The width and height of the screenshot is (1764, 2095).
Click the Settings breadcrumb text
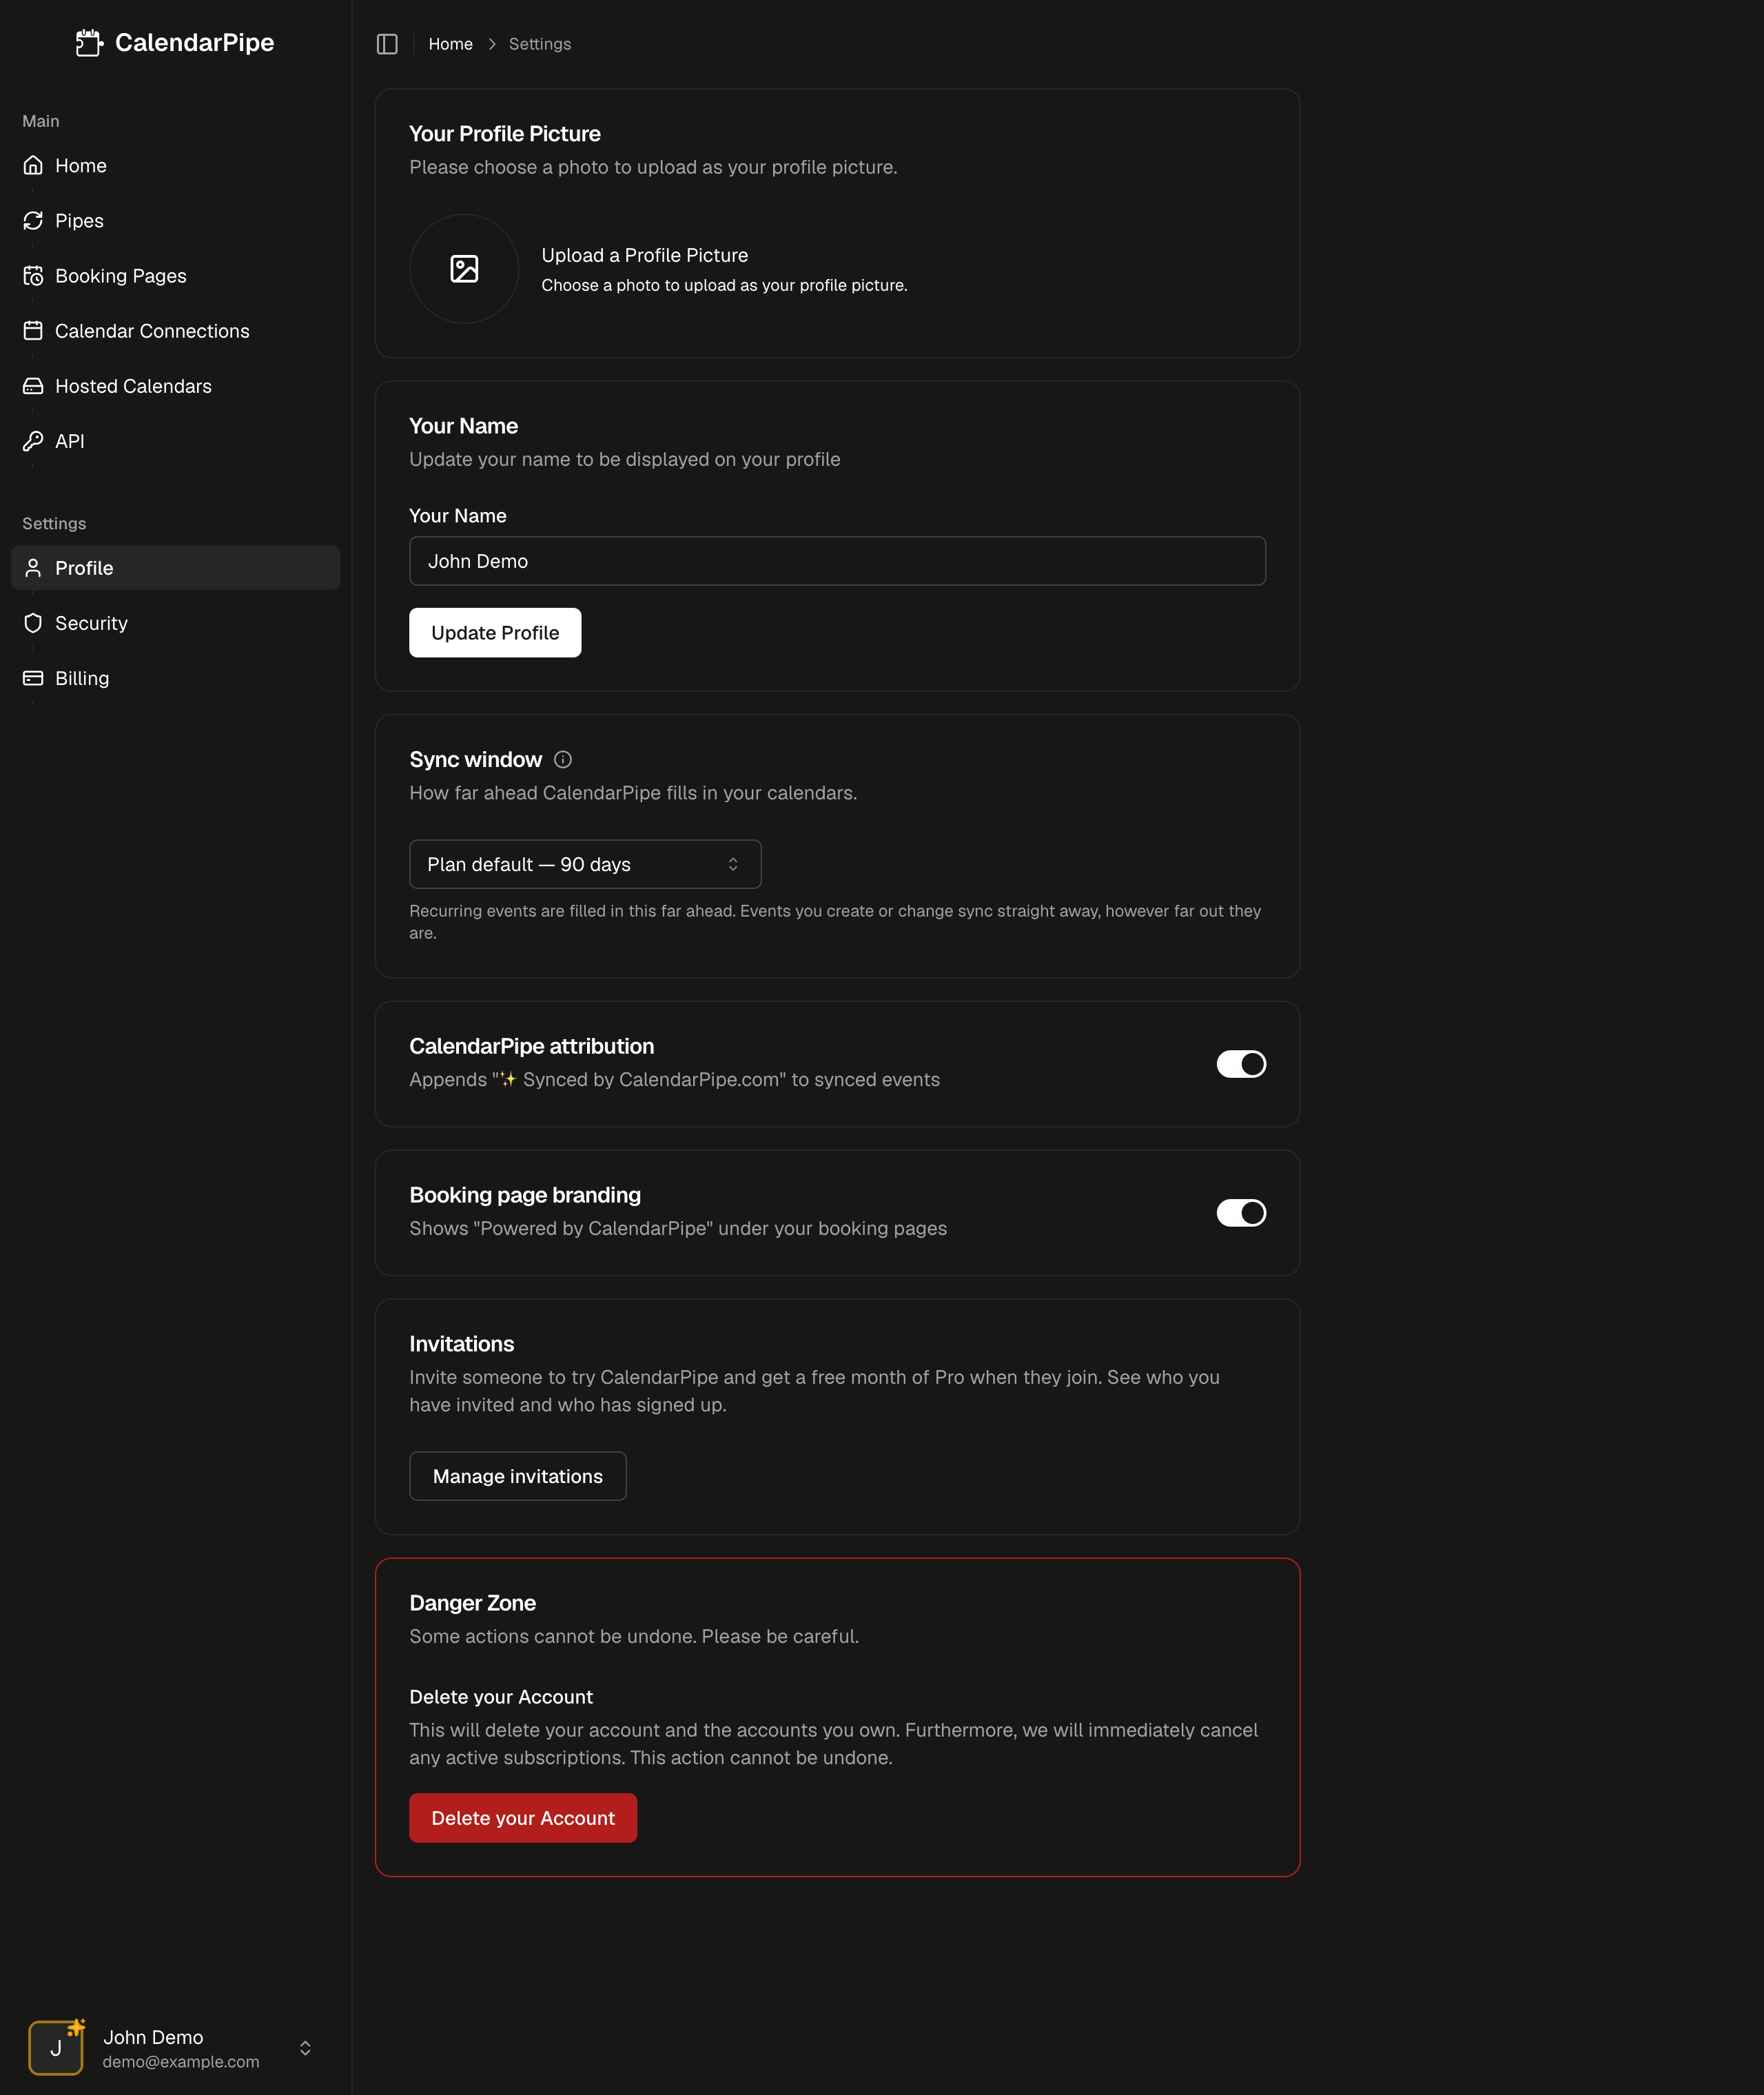click(540, 44)
